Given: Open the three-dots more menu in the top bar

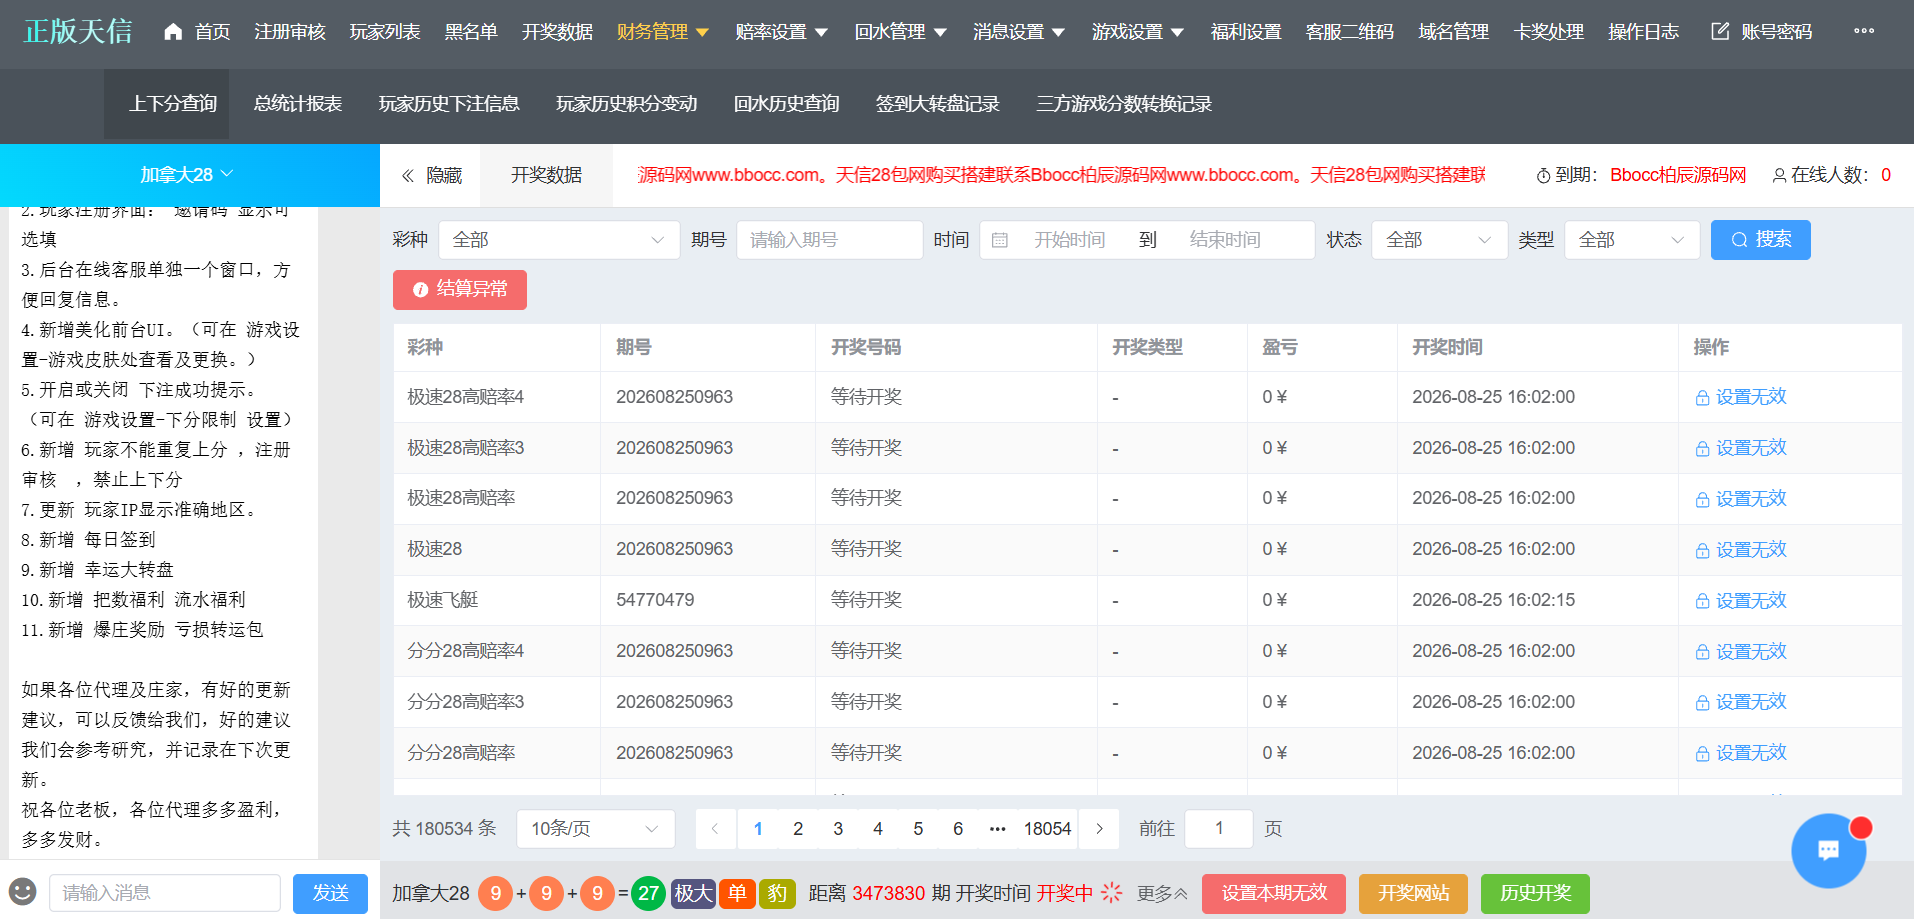Looking at the screenshot, I should pos(1864,31).
